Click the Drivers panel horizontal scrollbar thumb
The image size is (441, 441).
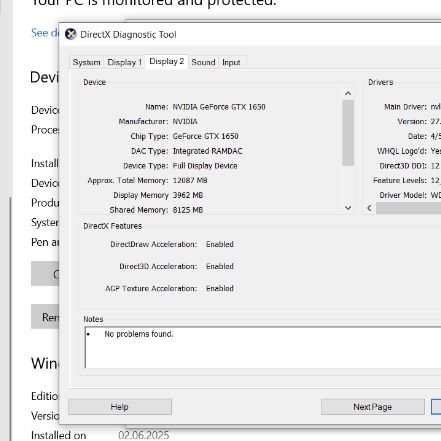click(409, 208)
